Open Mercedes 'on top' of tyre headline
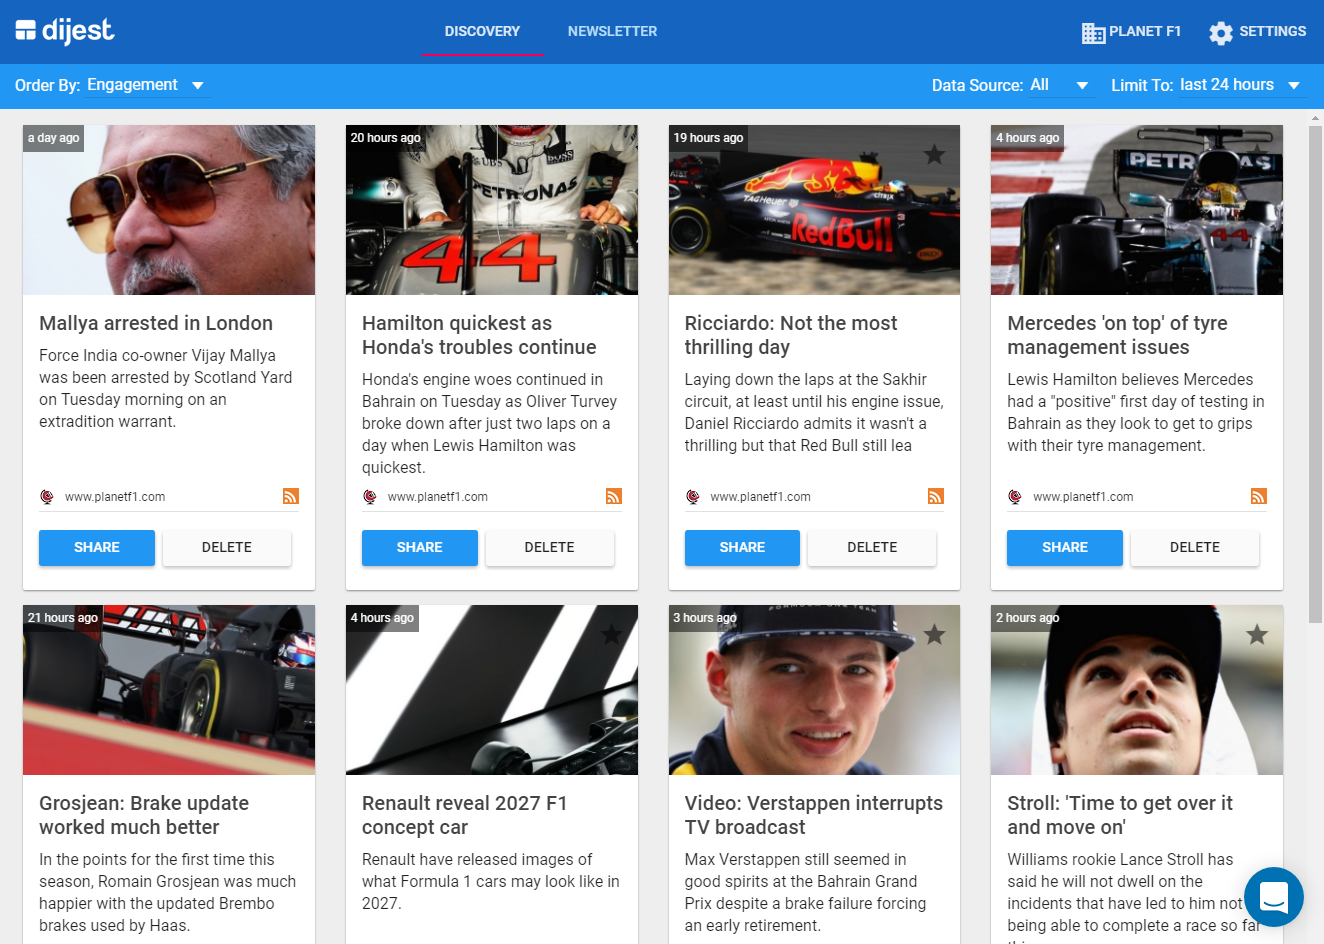Screen dimensions: 1324x944 (x=1117, y=335)
